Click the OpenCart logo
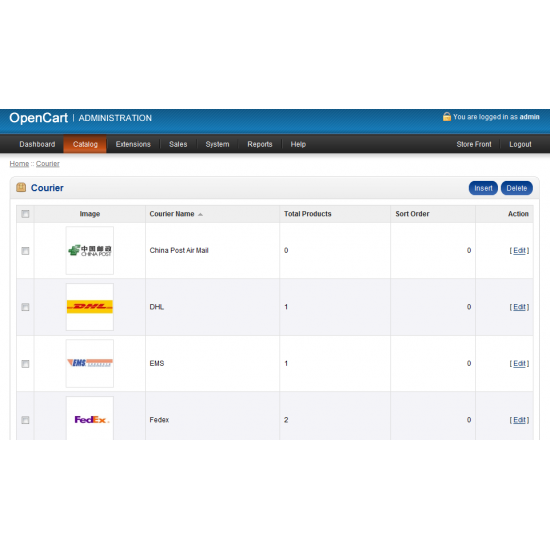Image resolution: width=550 pixels, height=550 pixels. click(x=39, y=118)
